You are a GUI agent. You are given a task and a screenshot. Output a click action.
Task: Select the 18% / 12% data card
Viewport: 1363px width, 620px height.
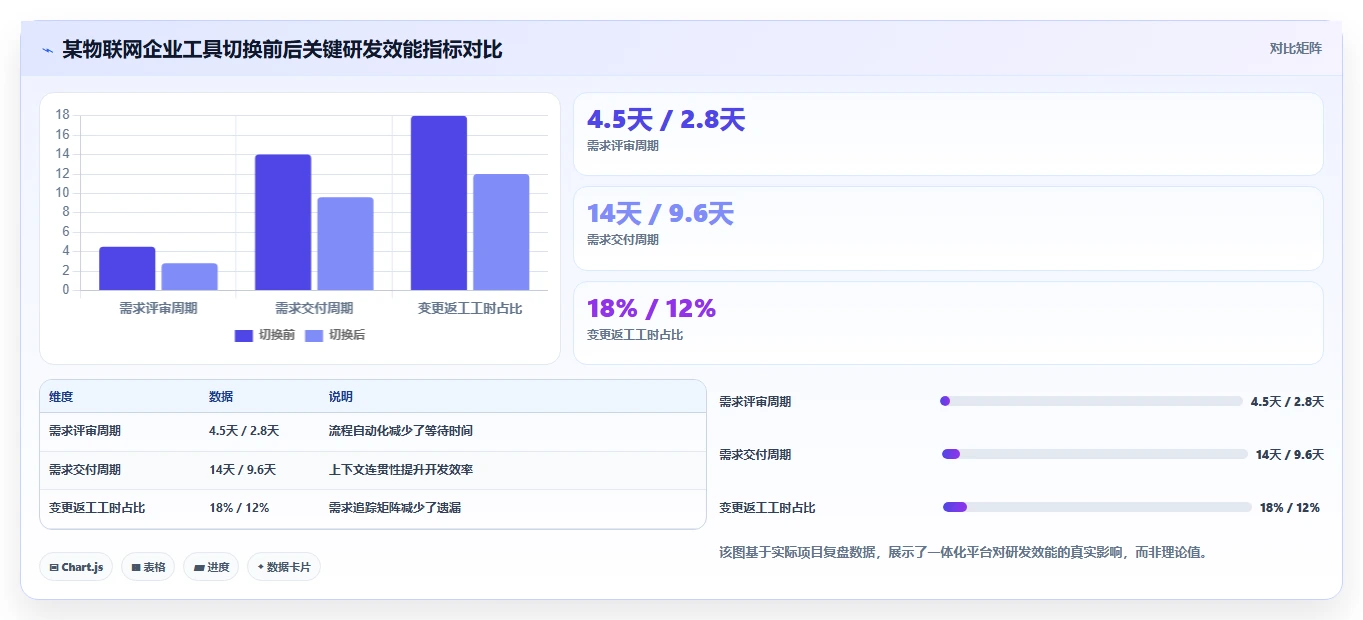(x=948, y=323)
